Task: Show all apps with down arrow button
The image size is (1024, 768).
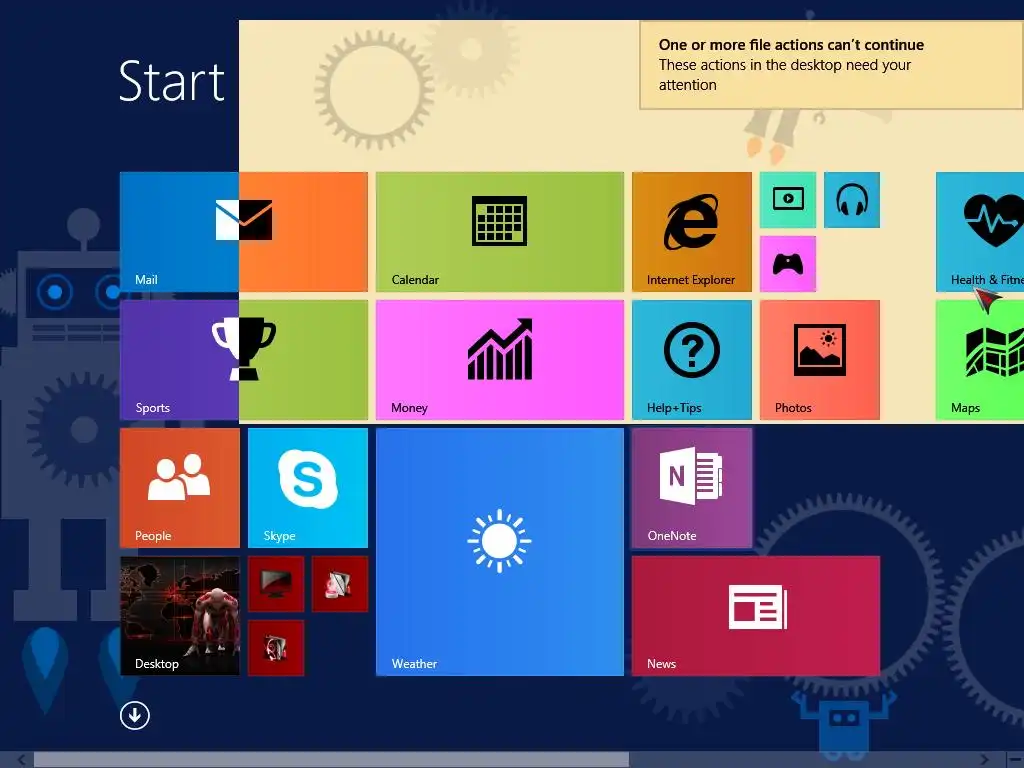Action: [x=135, y=716]
